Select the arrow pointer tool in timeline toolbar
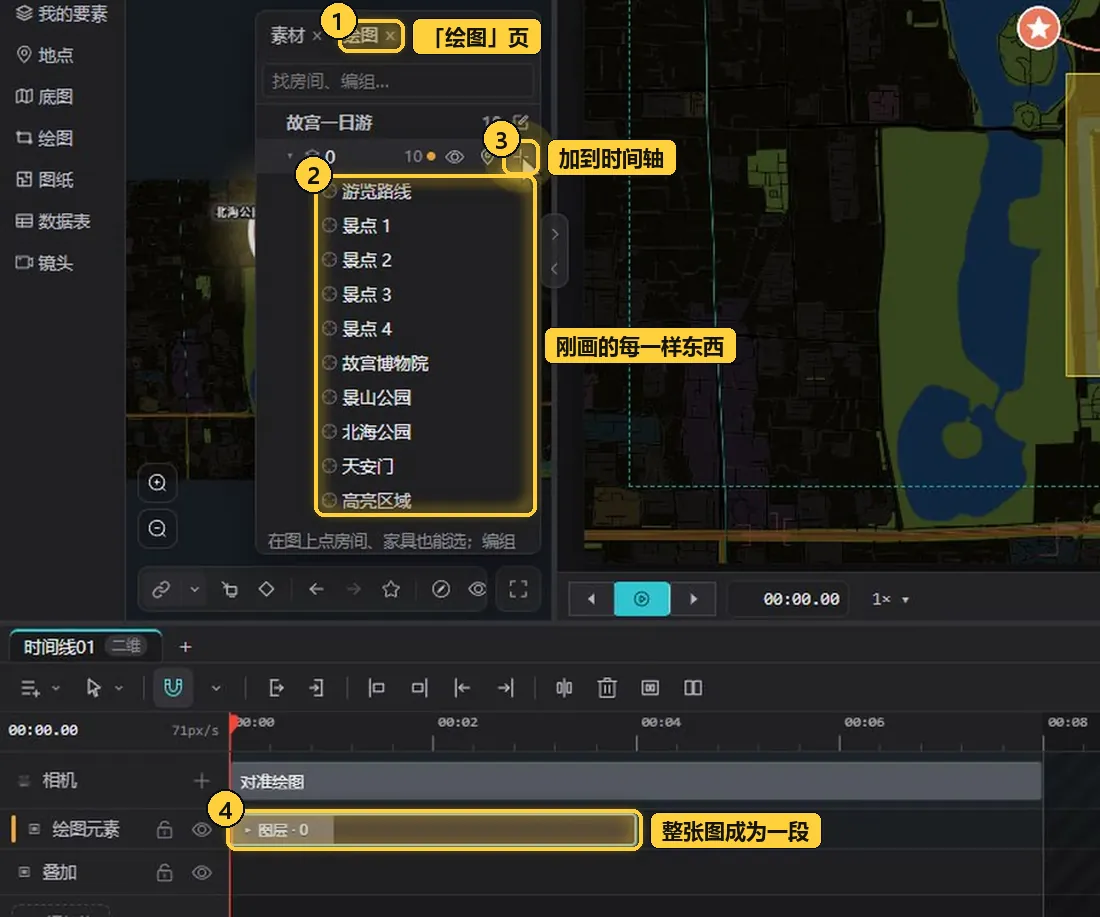The image size is (1100, 917). click(93, 688)
